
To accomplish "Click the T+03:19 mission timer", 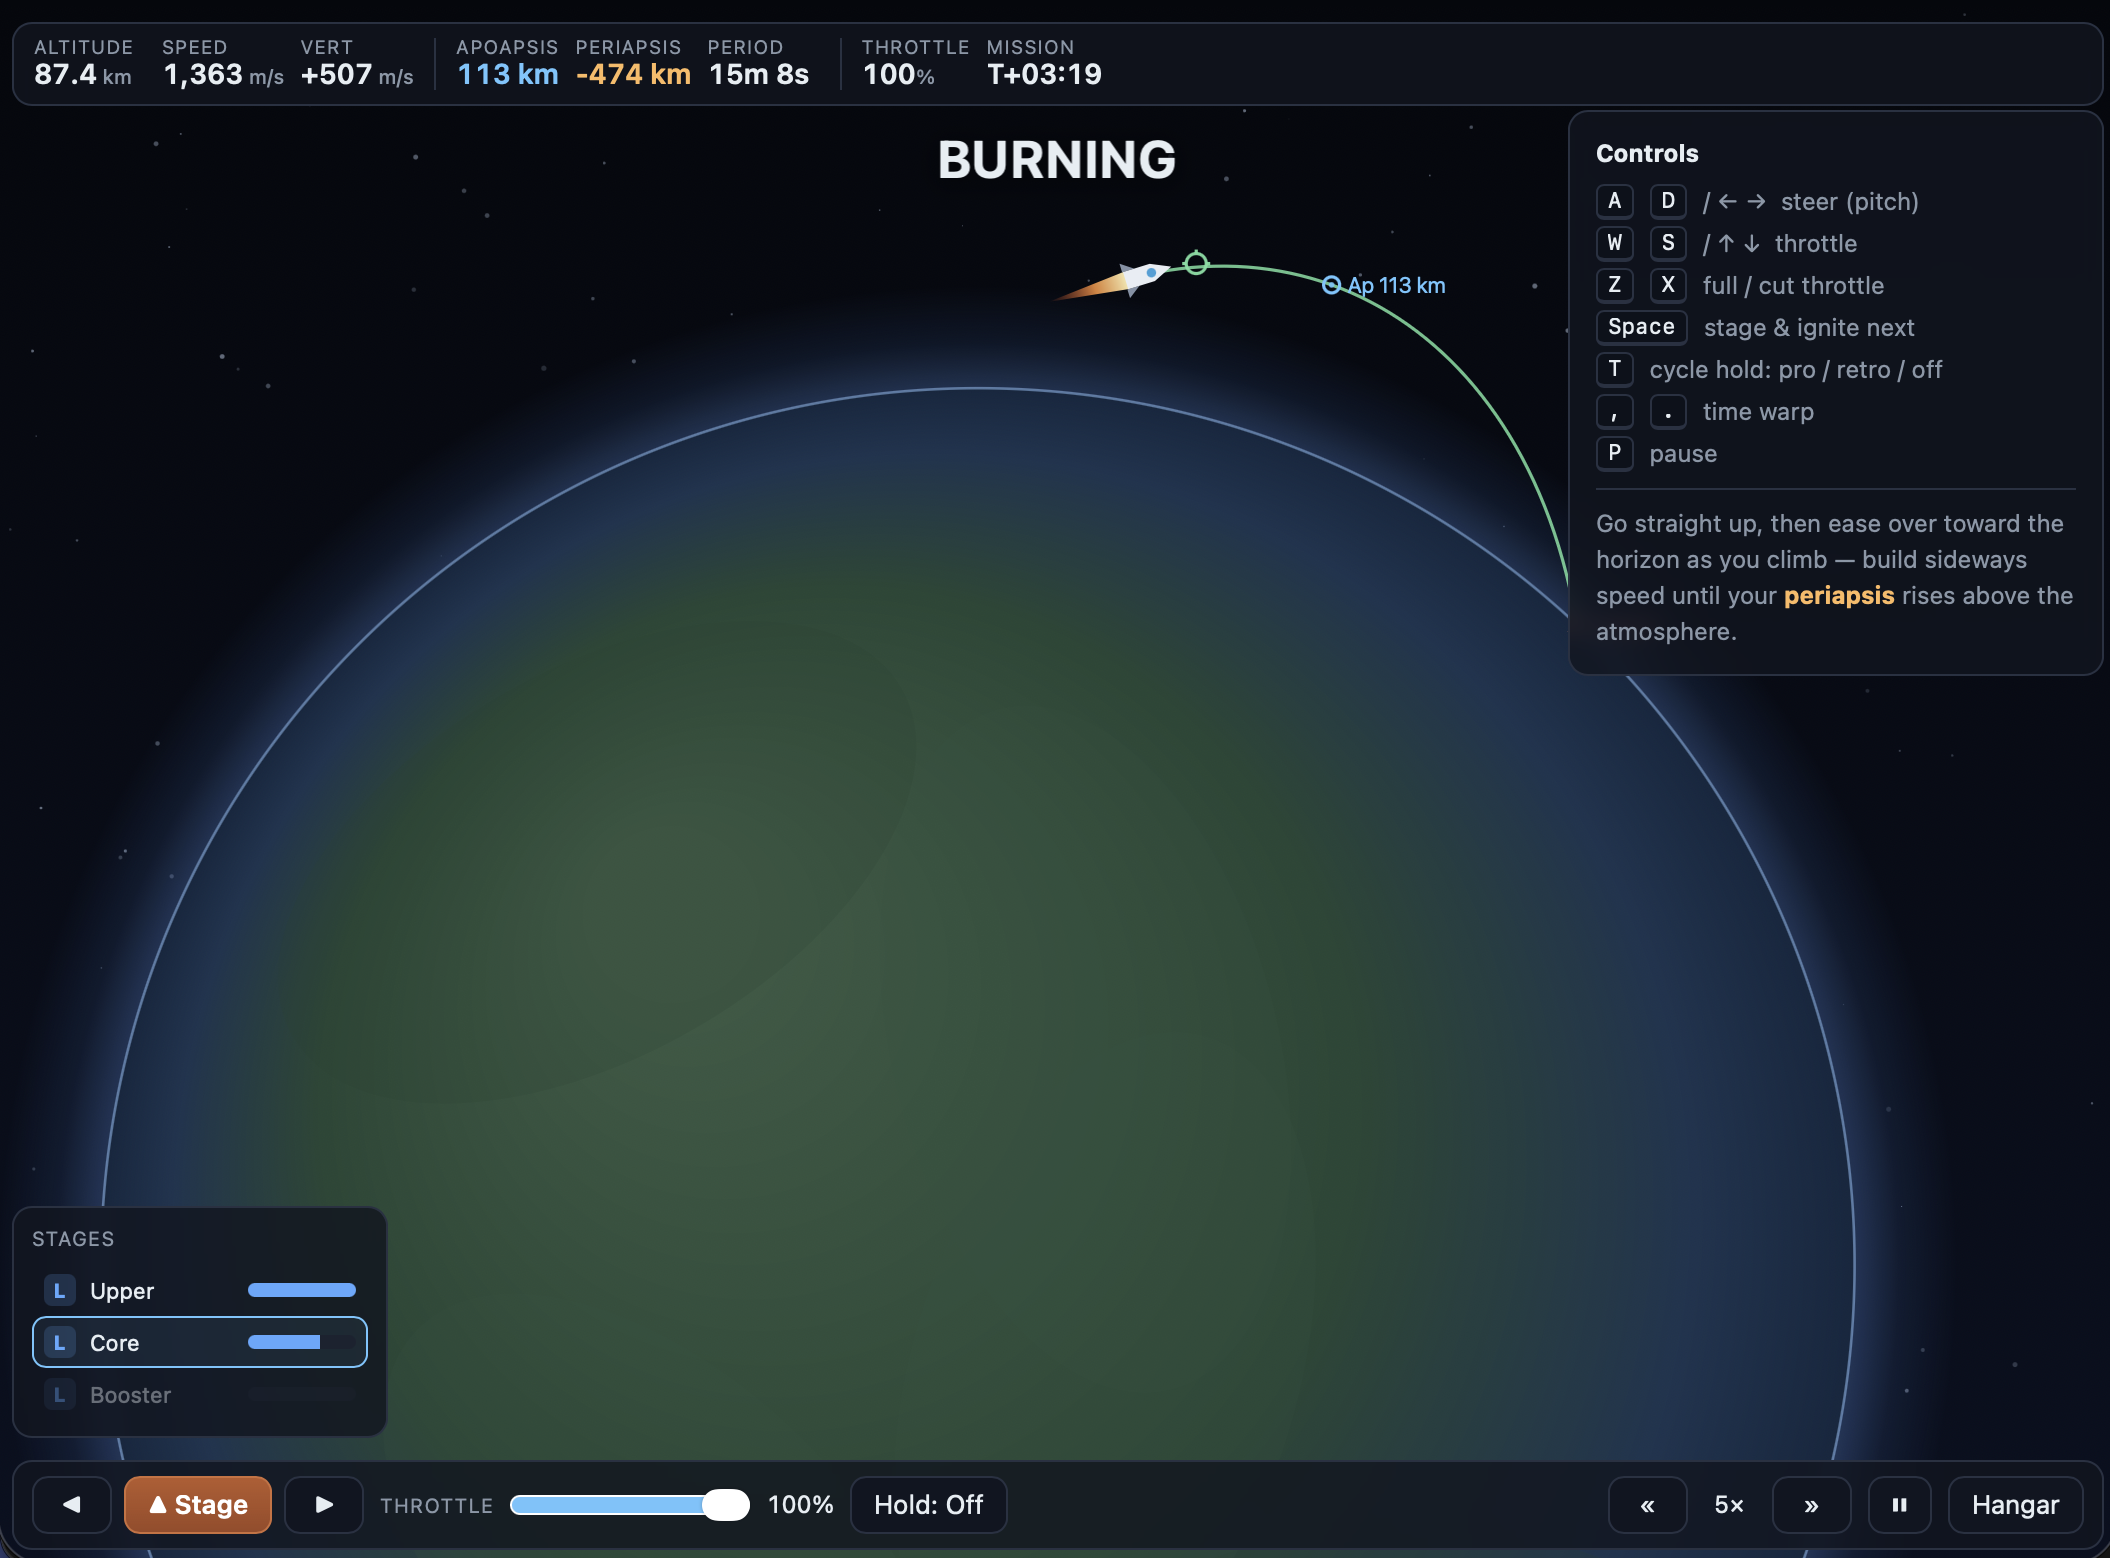I will click(1044, 74).
